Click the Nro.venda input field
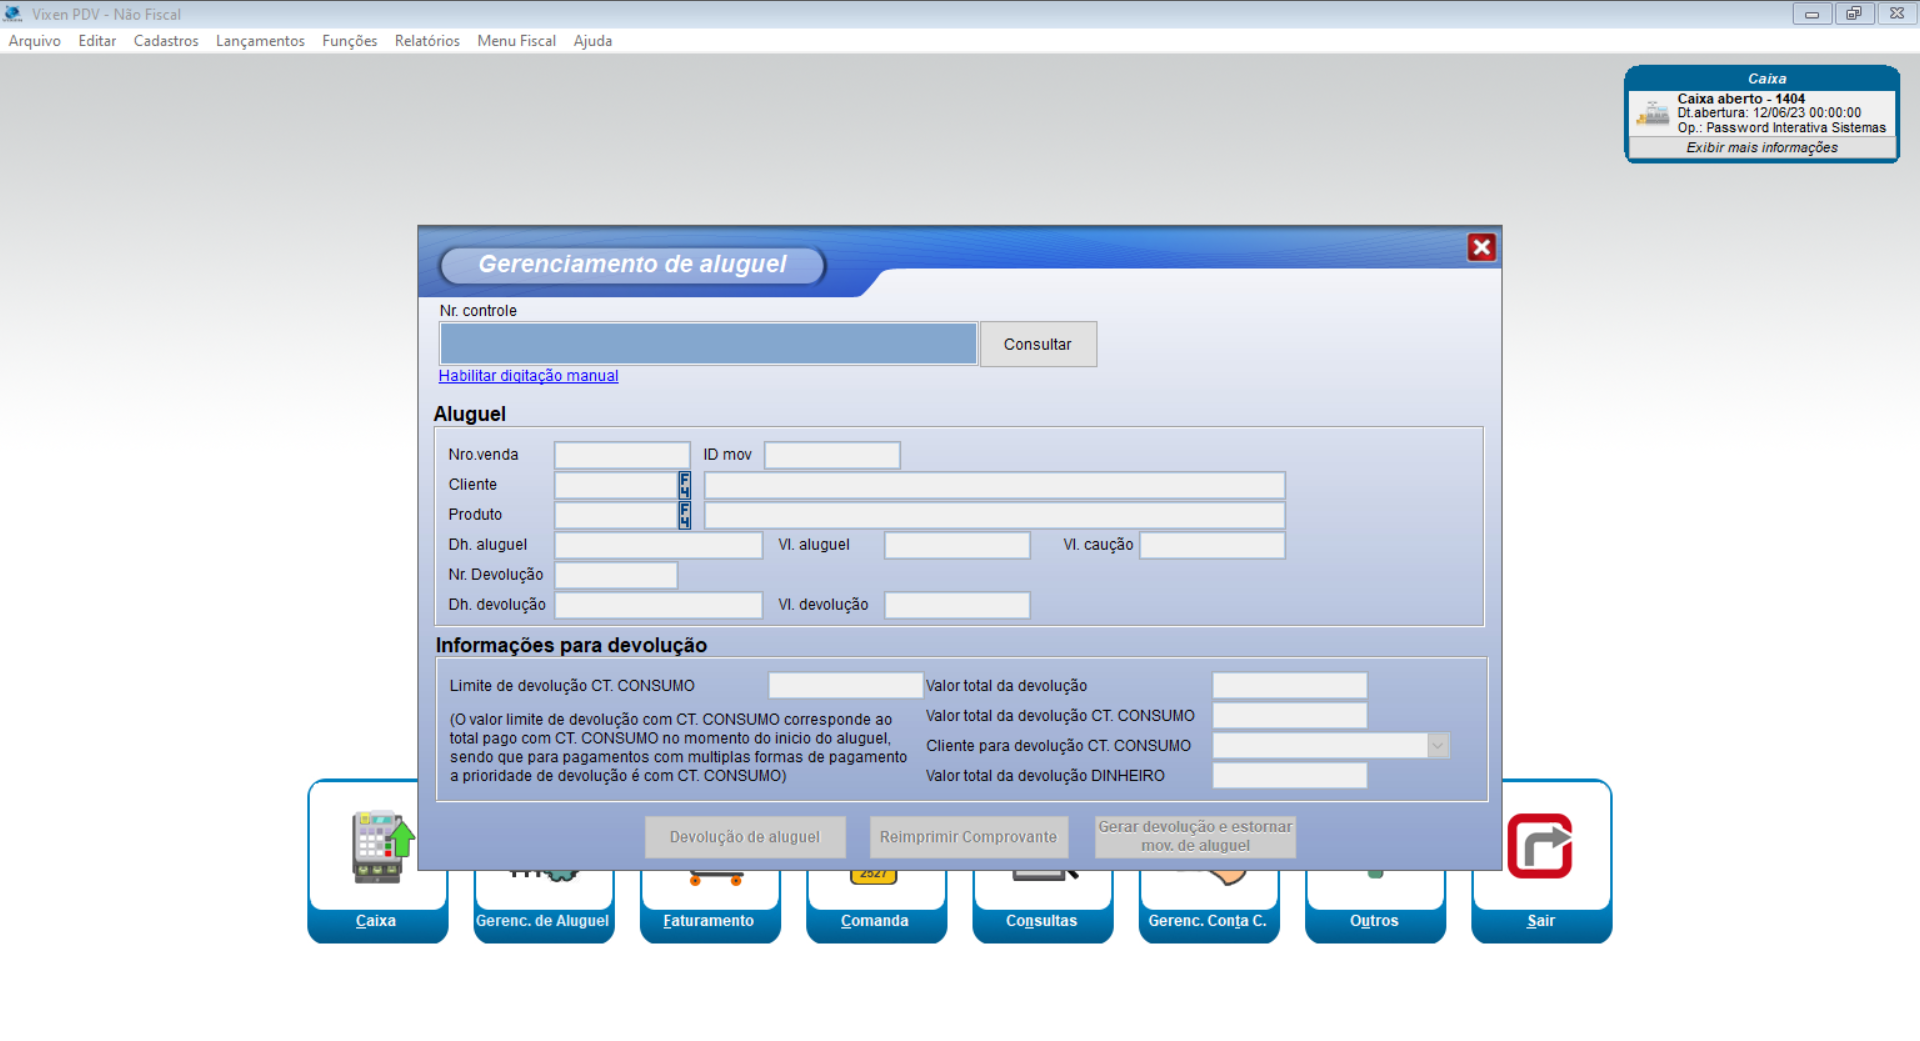The height and width of the screenshot is (1041, 1920). coord(622,456)
